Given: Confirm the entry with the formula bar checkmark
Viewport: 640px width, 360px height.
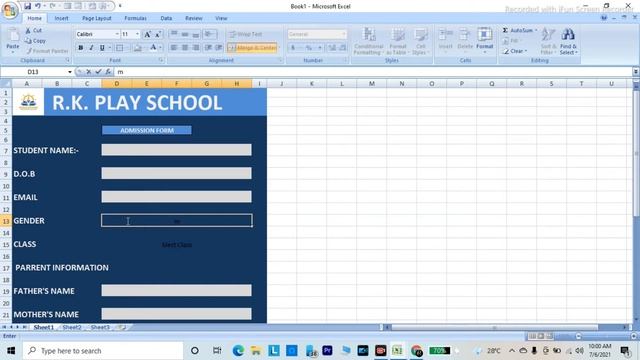Looking at the screenshot, I should [x=98, y=72].
